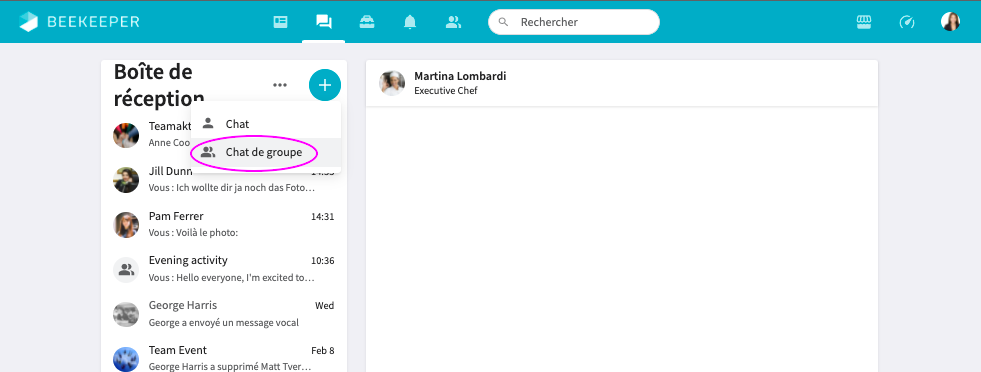Open the people directory icon
The height and width of the screenshot is (372, 981).
(453, 22)
